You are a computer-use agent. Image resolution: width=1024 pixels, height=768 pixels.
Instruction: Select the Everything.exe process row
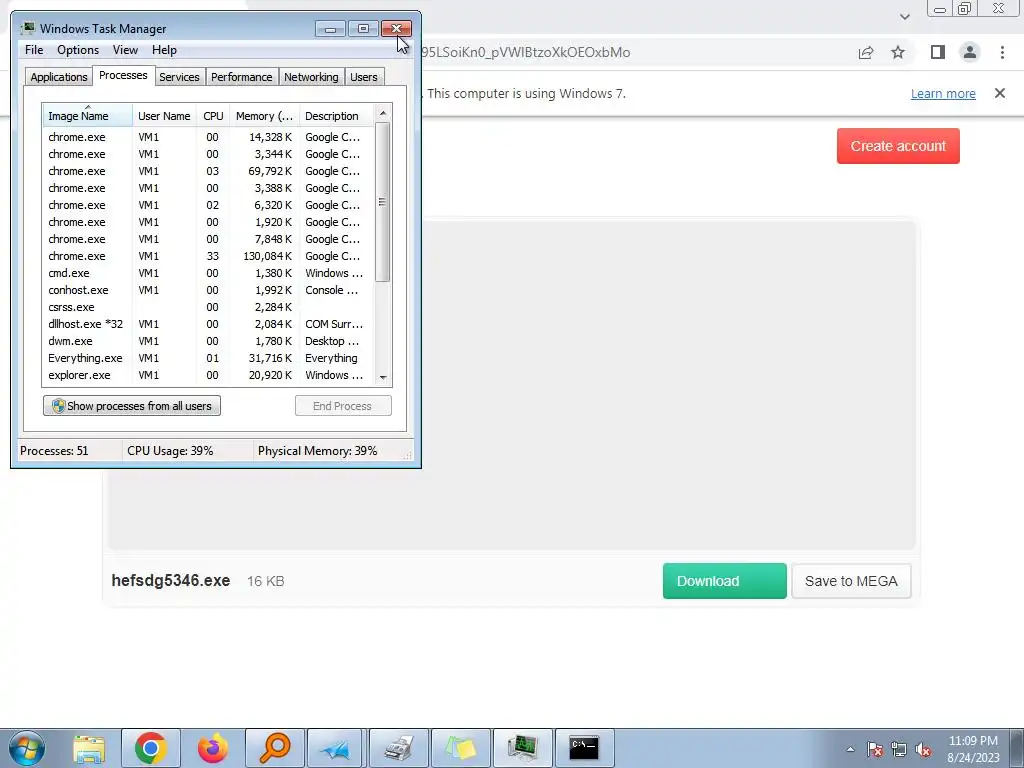tap(209, 358)
